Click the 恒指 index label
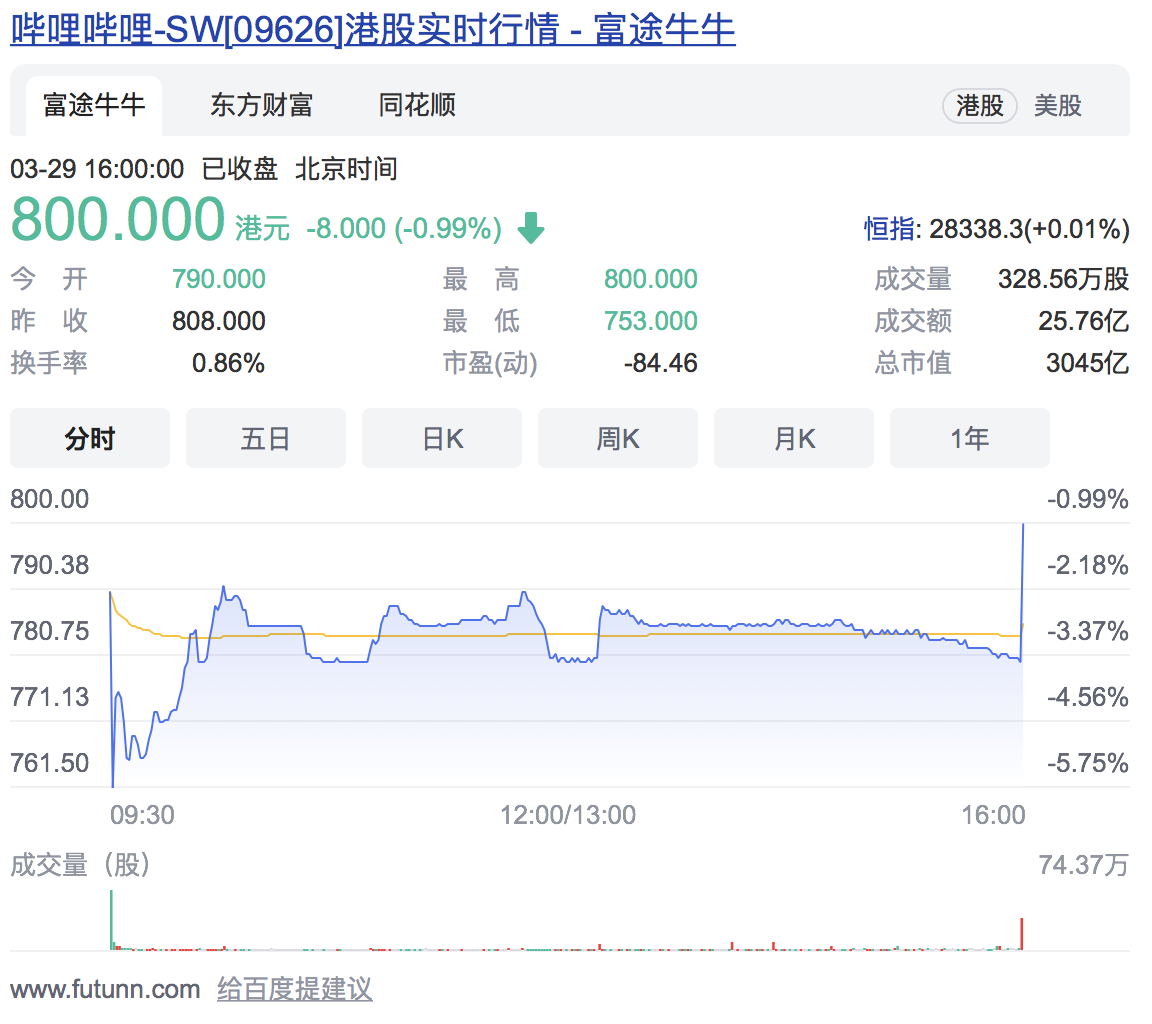This screenshot has height=1024, width=1152. coord(889,229)
